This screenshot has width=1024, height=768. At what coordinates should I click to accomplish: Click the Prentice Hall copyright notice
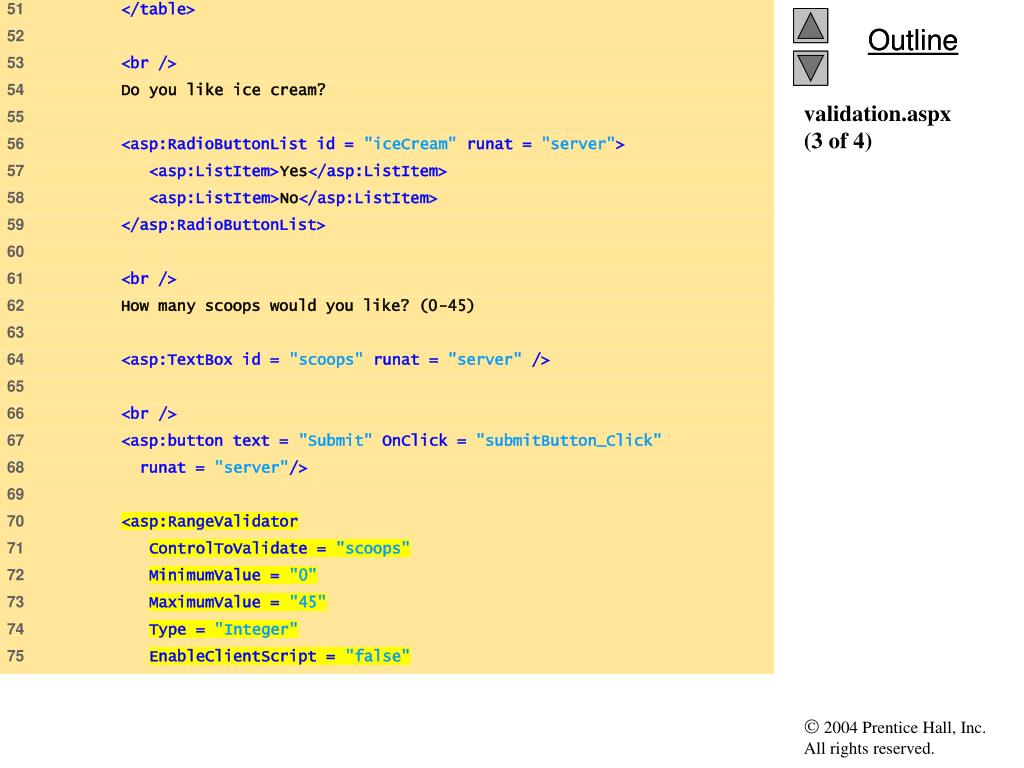click(895, 728)
